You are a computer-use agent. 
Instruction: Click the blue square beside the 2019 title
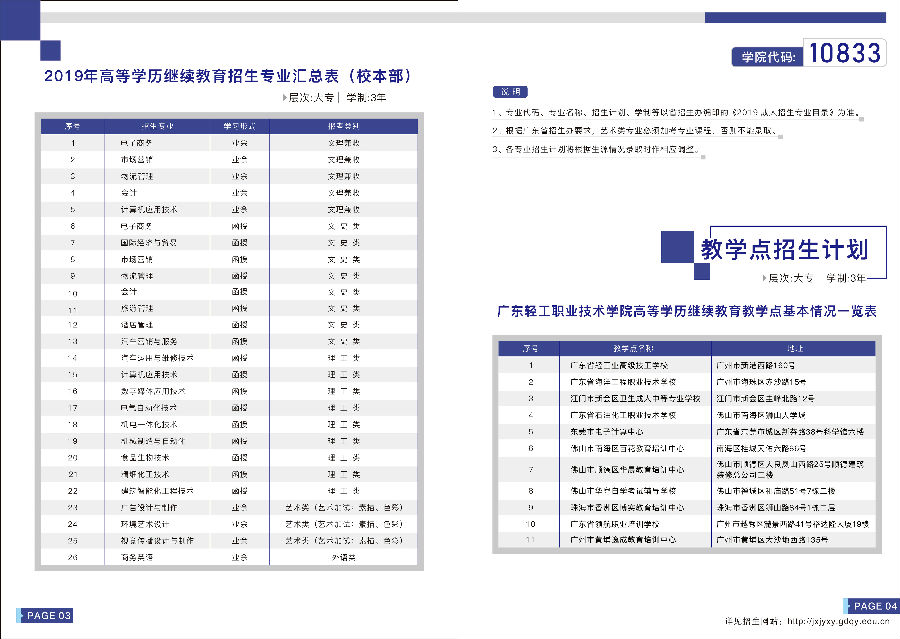point(50,51)
